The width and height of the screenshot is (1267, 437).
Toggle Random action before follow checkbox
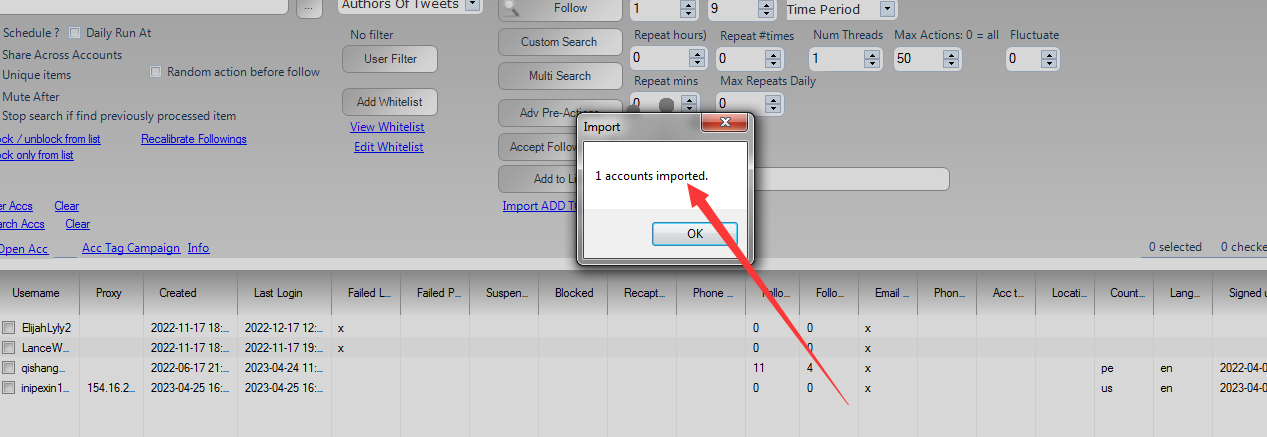pos(156,72)
